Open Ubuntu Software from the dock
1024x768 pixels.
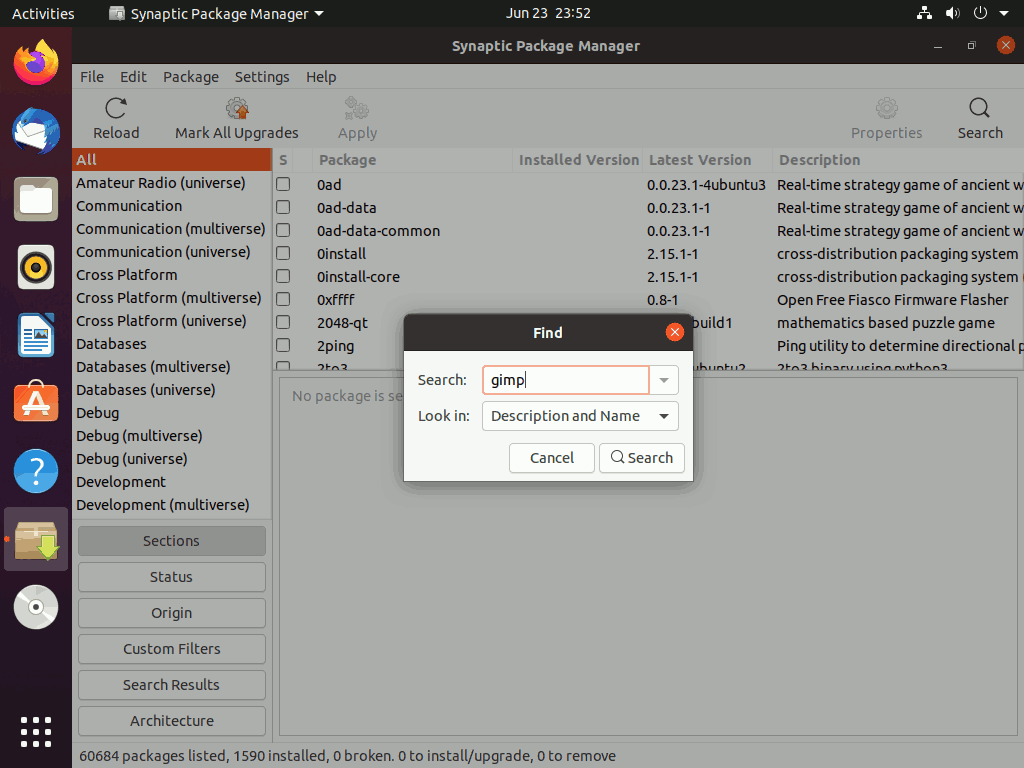(x=36, y=403)
